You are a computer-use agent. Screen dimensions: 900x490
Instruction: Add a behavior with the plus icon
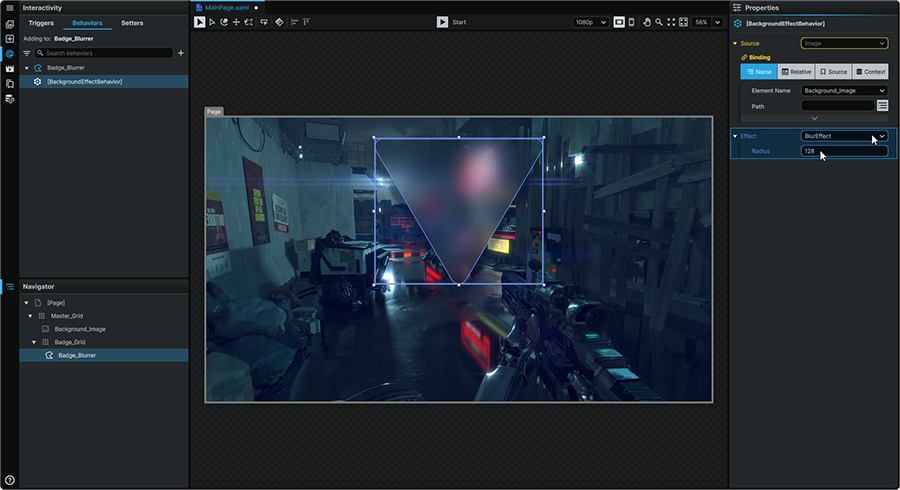(x=181, y=53)
